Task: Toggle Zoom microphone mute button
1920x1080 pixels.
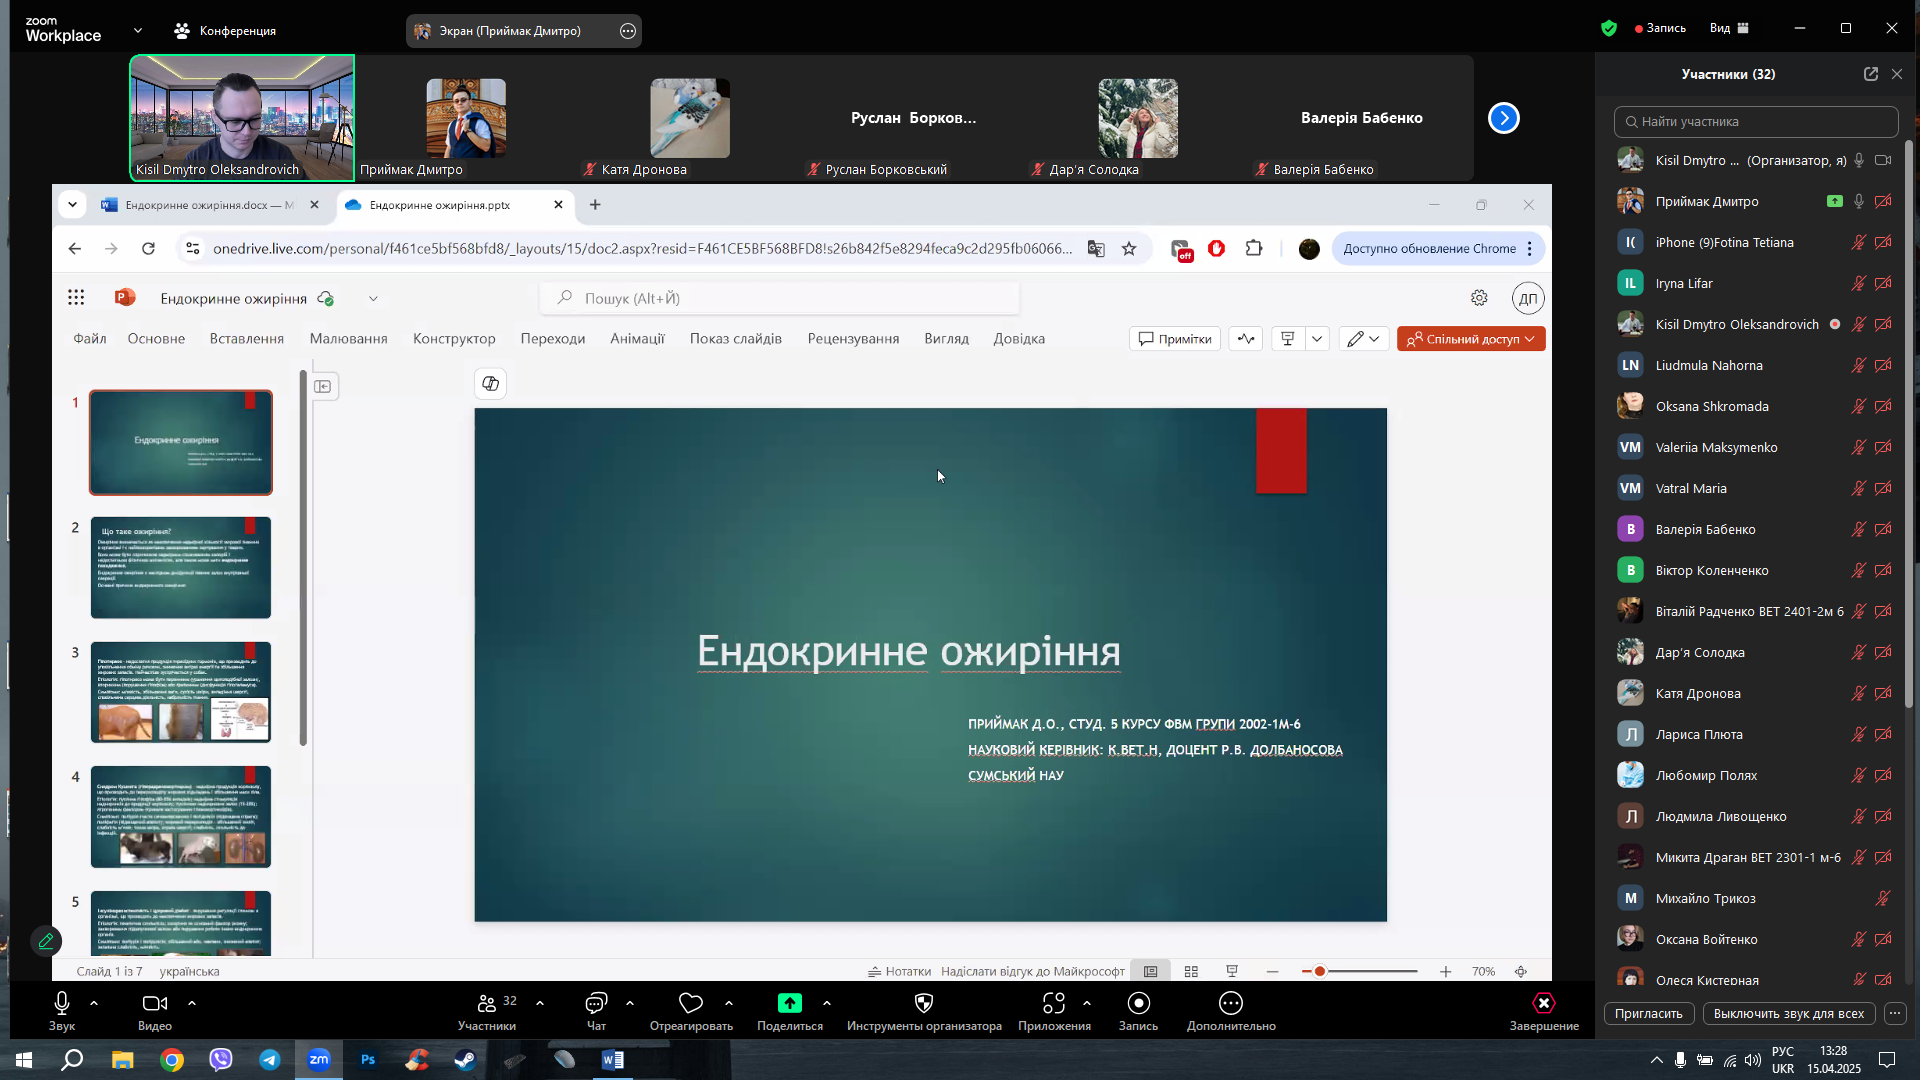Action: [x=62, y=1003]
